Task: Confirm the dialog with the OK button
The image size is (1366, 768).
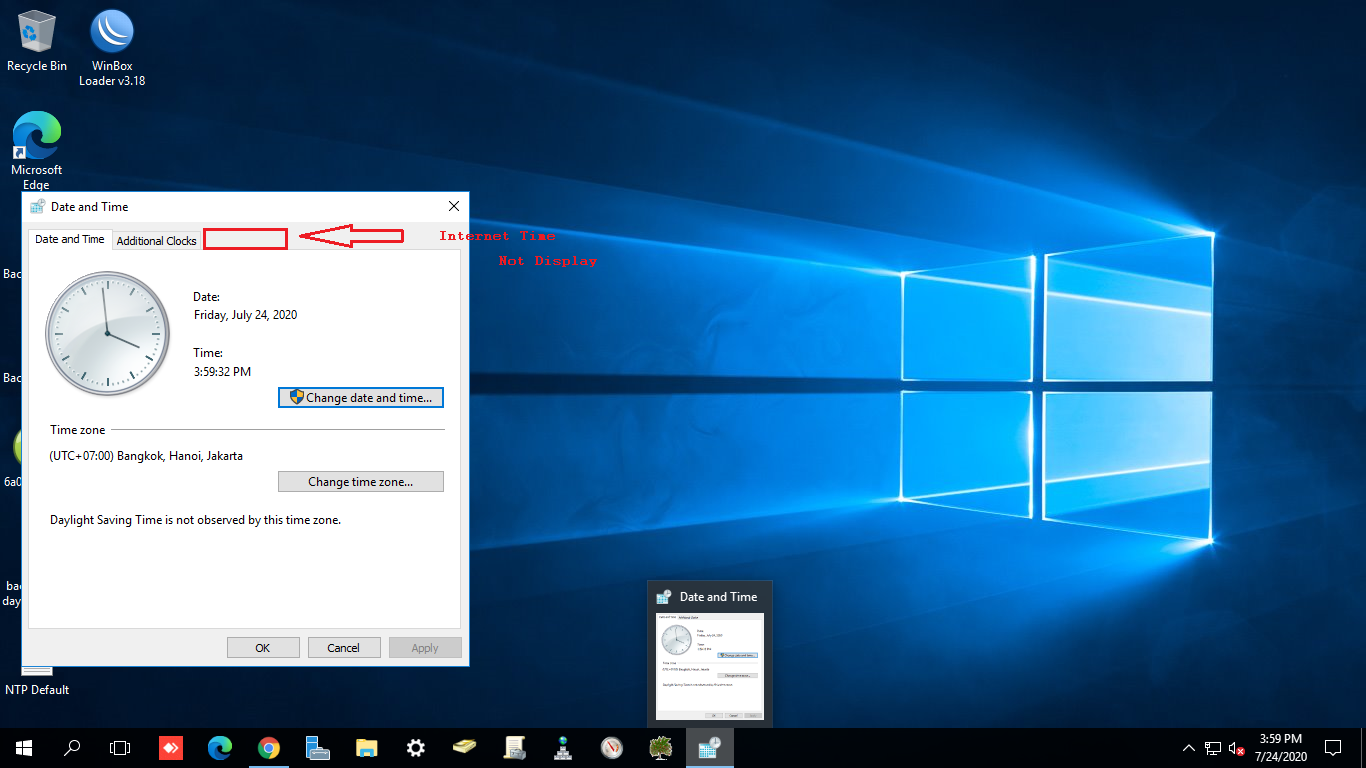Action: pos(263,648)
